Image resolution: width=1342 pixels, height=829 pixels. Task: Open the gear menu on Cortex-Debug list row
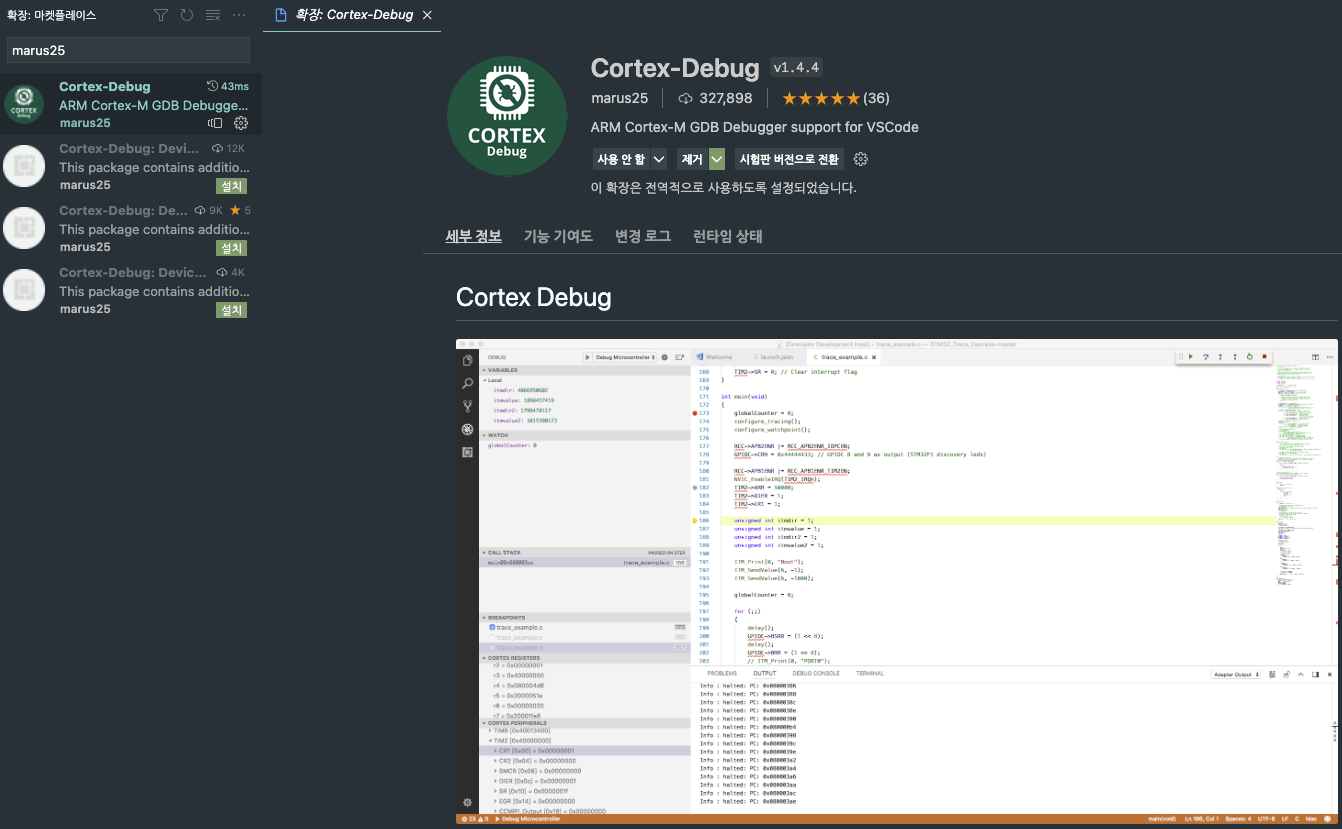click(x=241, y=123)
